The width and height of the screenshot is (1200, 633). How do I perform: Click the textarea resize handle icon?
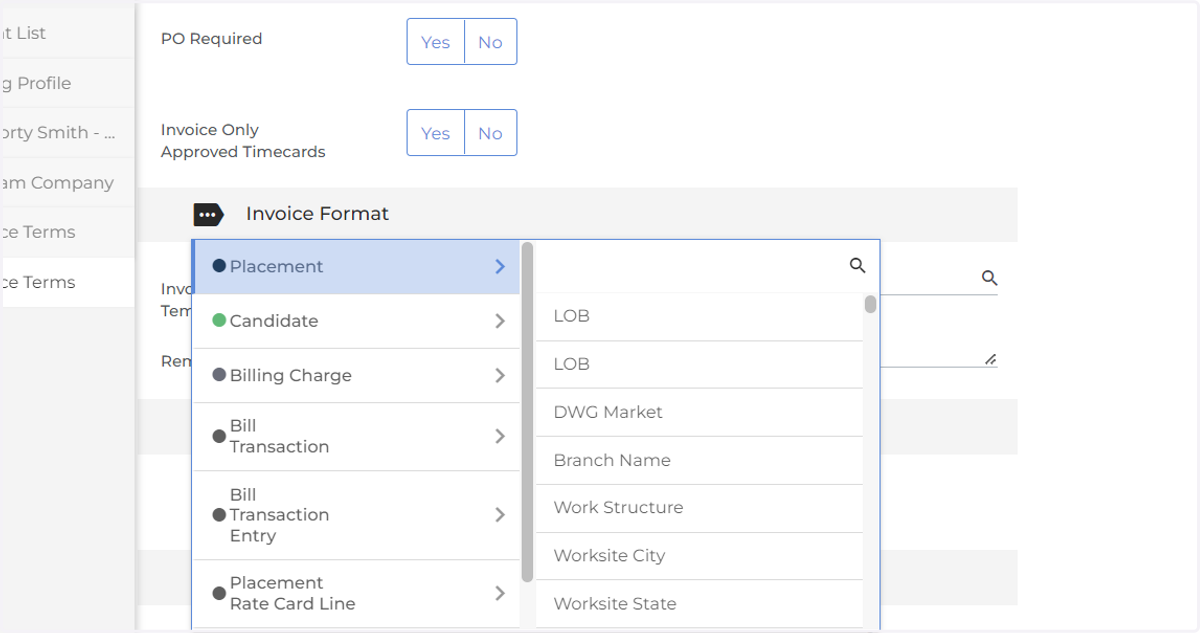990,359
